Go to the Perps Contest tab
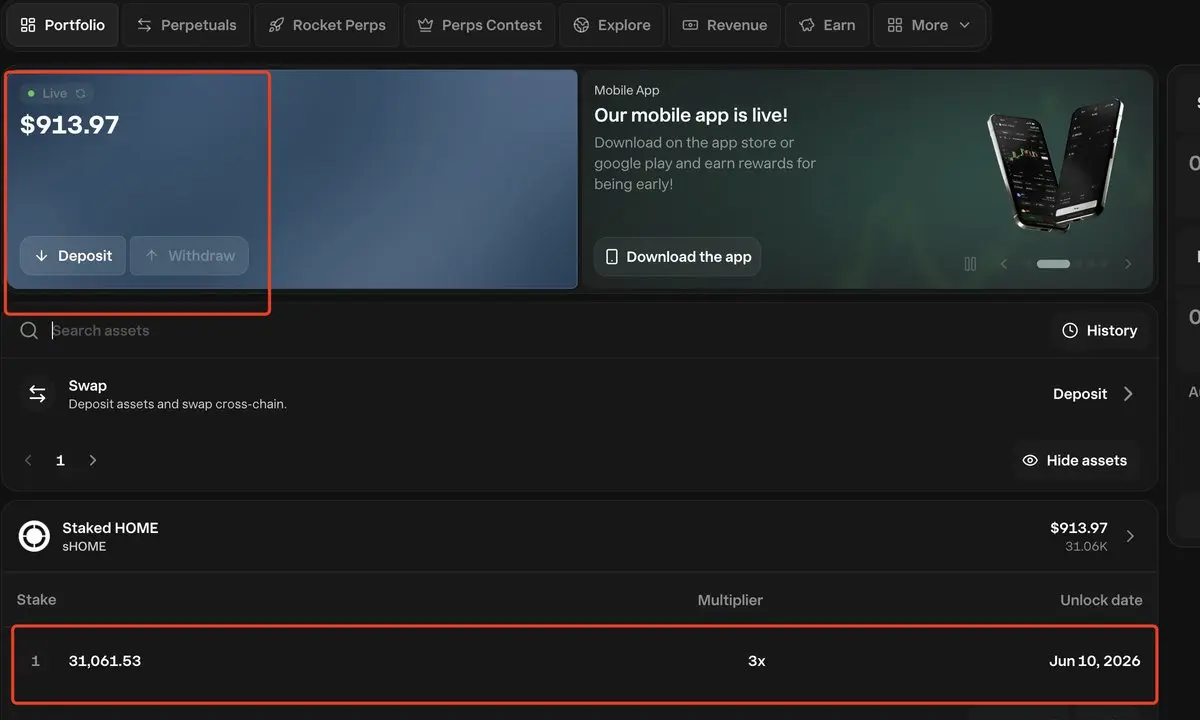Screen dimensions: 1200x720 (479, 25)
